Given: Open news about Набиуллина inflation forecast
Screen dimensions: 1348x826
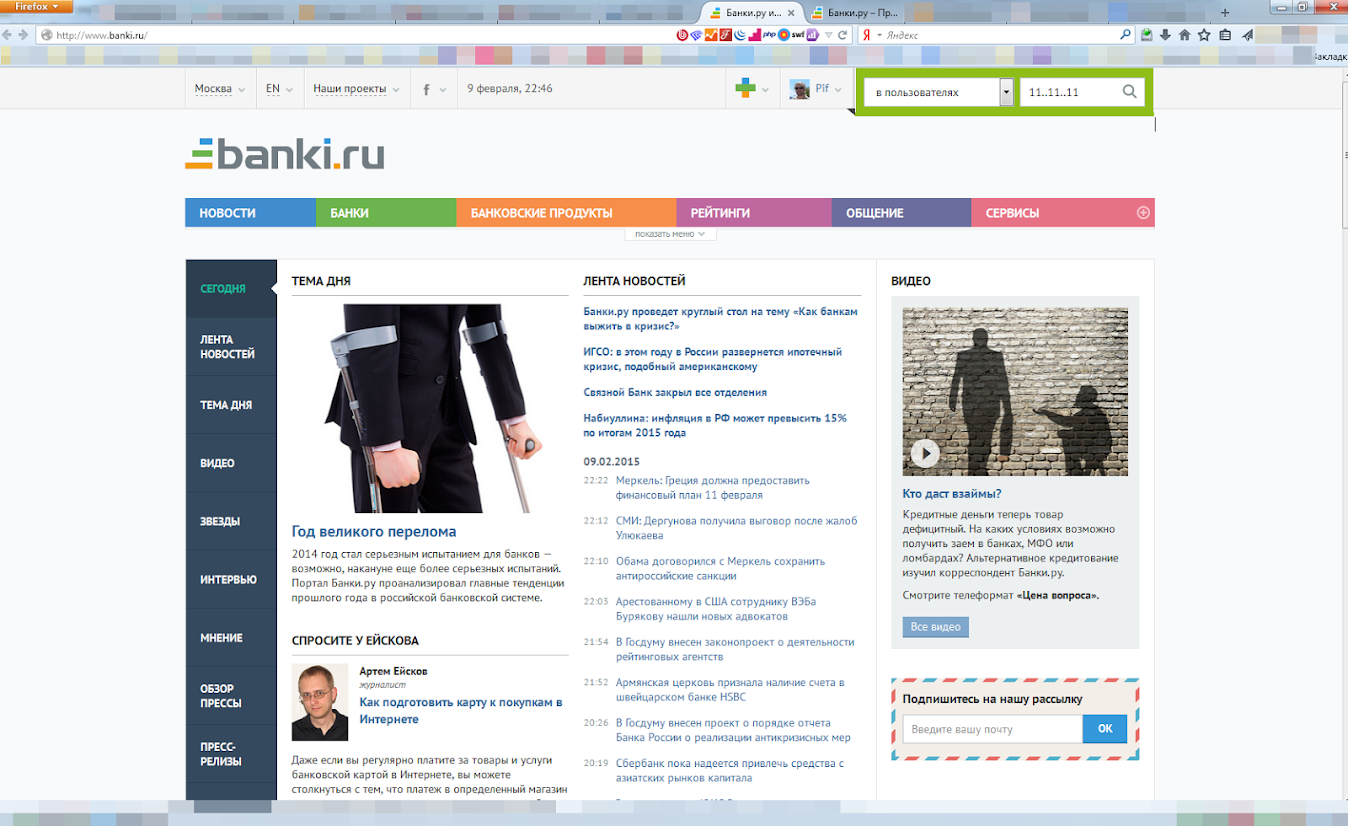Looking at the screenshot, I should point(715,425).
